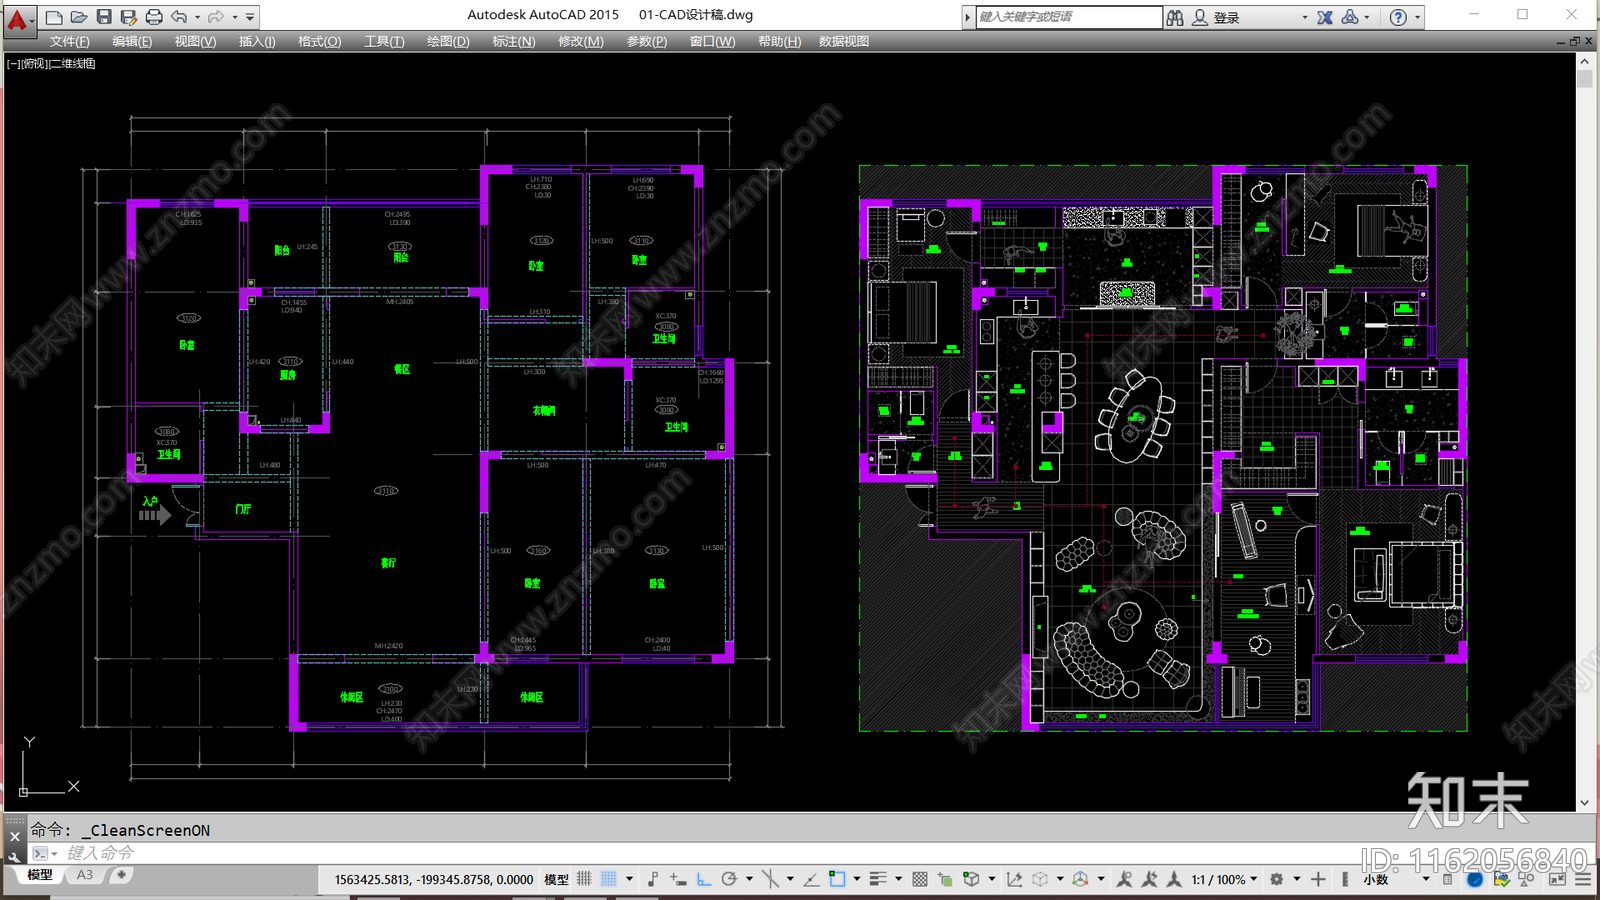The height and width of the screenshot is (900, 1600).
Task: Toggle dynamic input in status bar
Action: coord(678,880)
